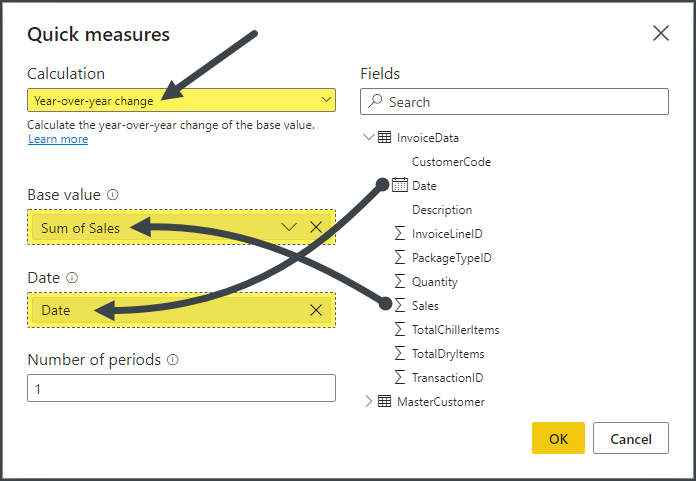This screenshot has height=481, width=696.
Task: Open the Sum of Sales aggregation chevron
Action: click(290, 228)
